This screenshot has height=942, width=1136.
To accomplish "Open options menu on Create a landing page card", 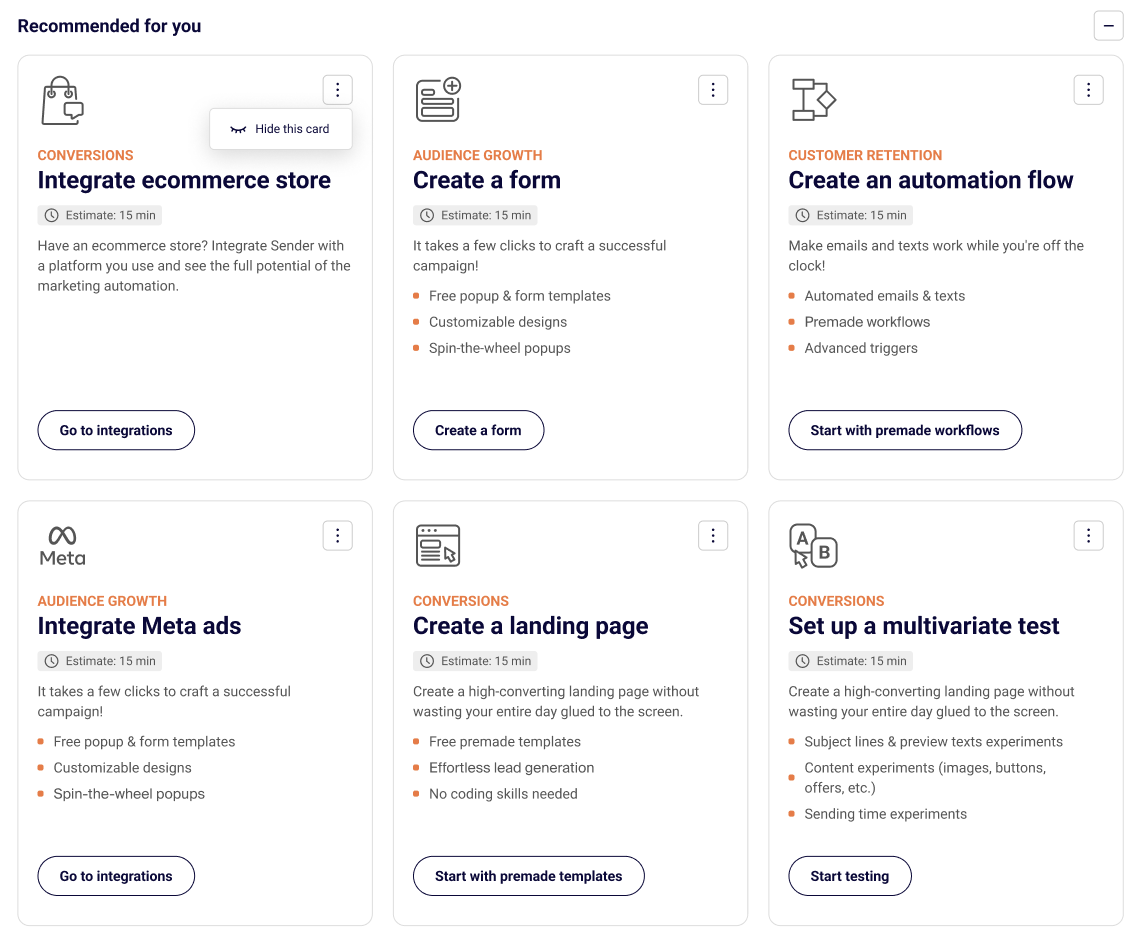I will pos(713,536).
